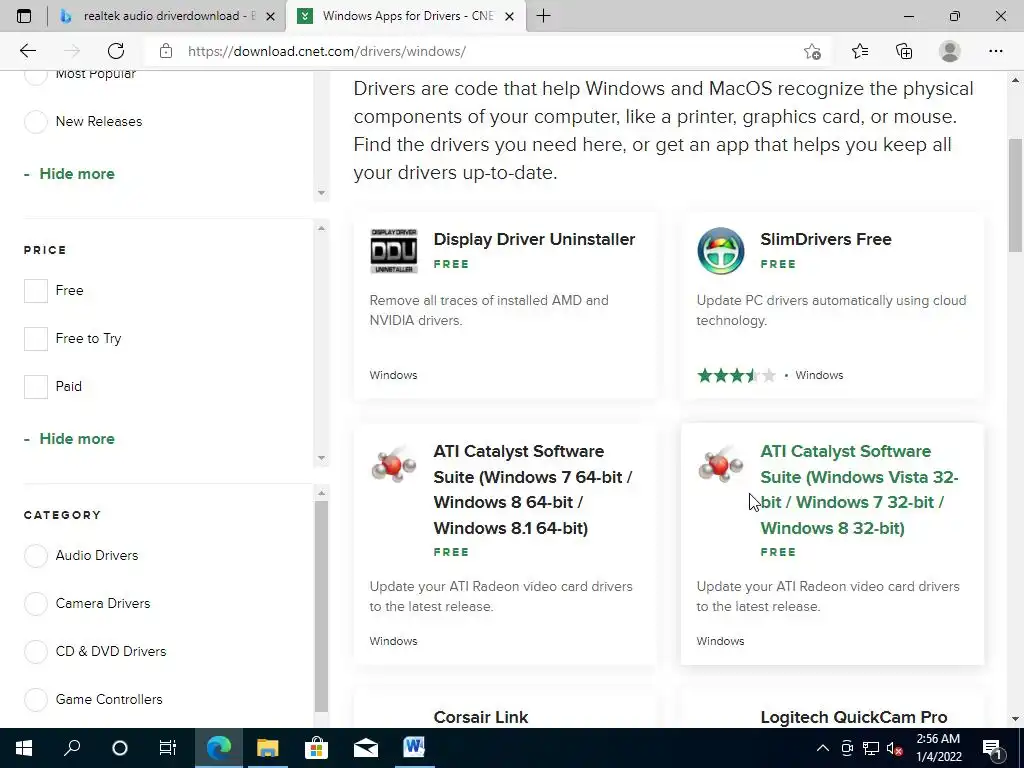Click the padlock site info icon
Image resolution: width=1024 pixels, height=768 pixels.
pos(166,51)
